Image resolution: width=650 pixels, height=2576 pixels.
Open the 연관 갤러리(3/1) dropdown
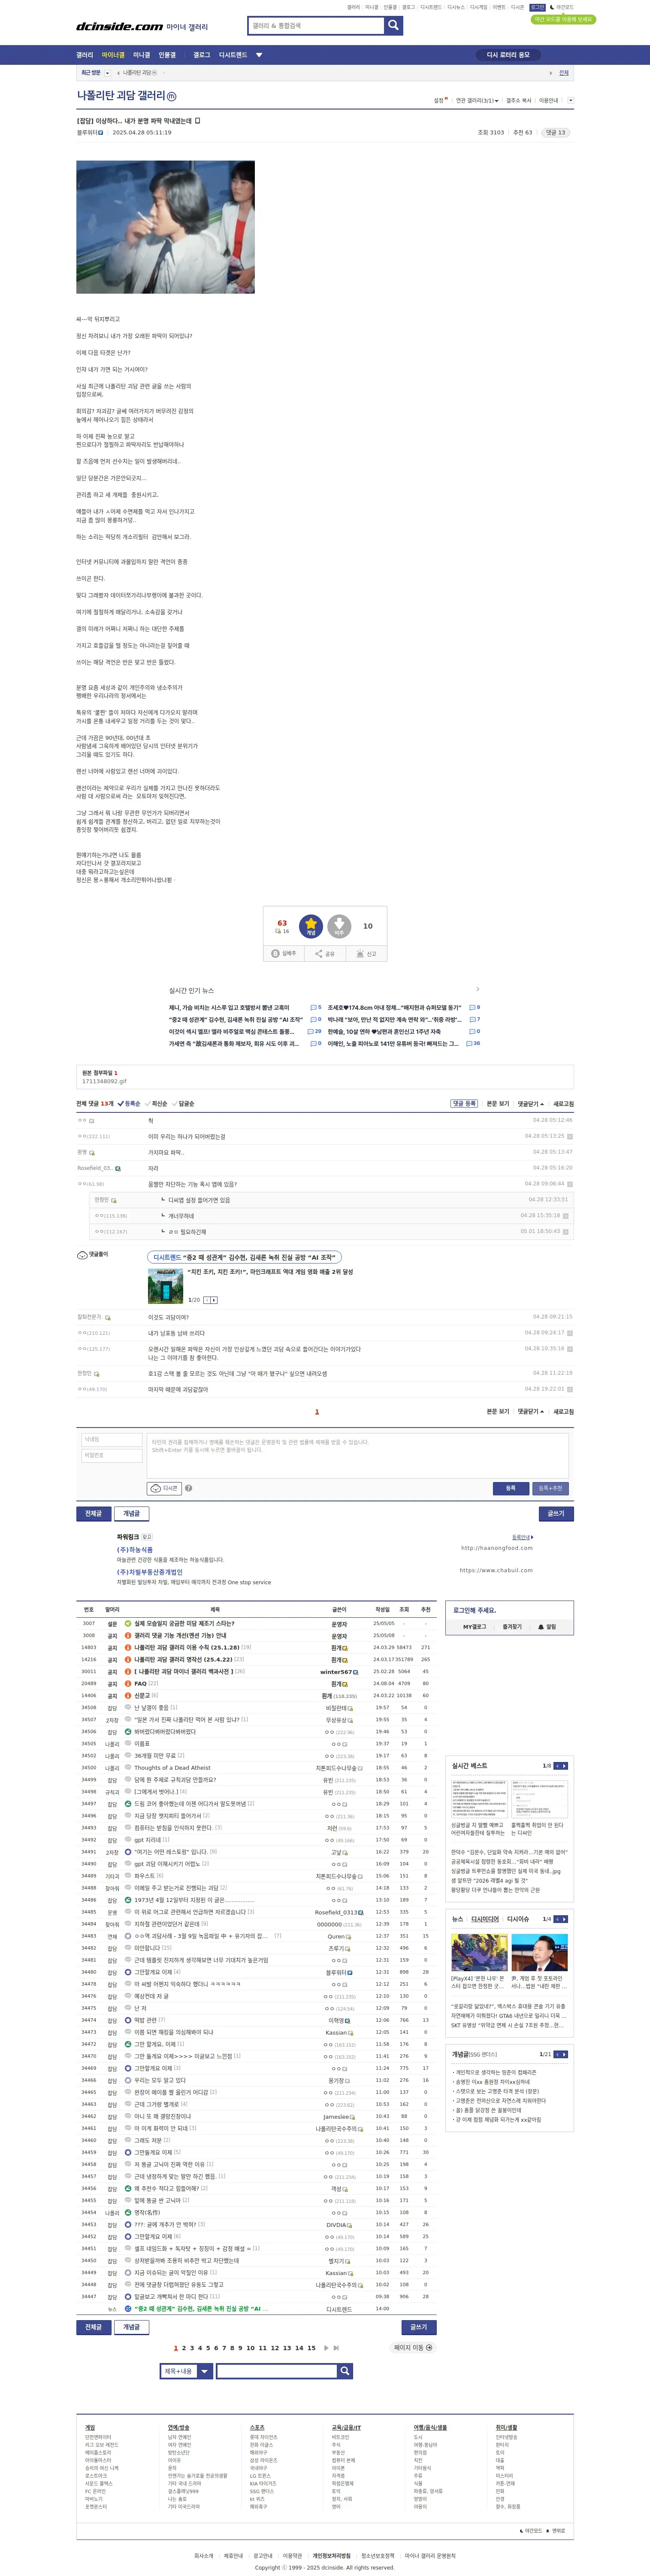(477, 100)
